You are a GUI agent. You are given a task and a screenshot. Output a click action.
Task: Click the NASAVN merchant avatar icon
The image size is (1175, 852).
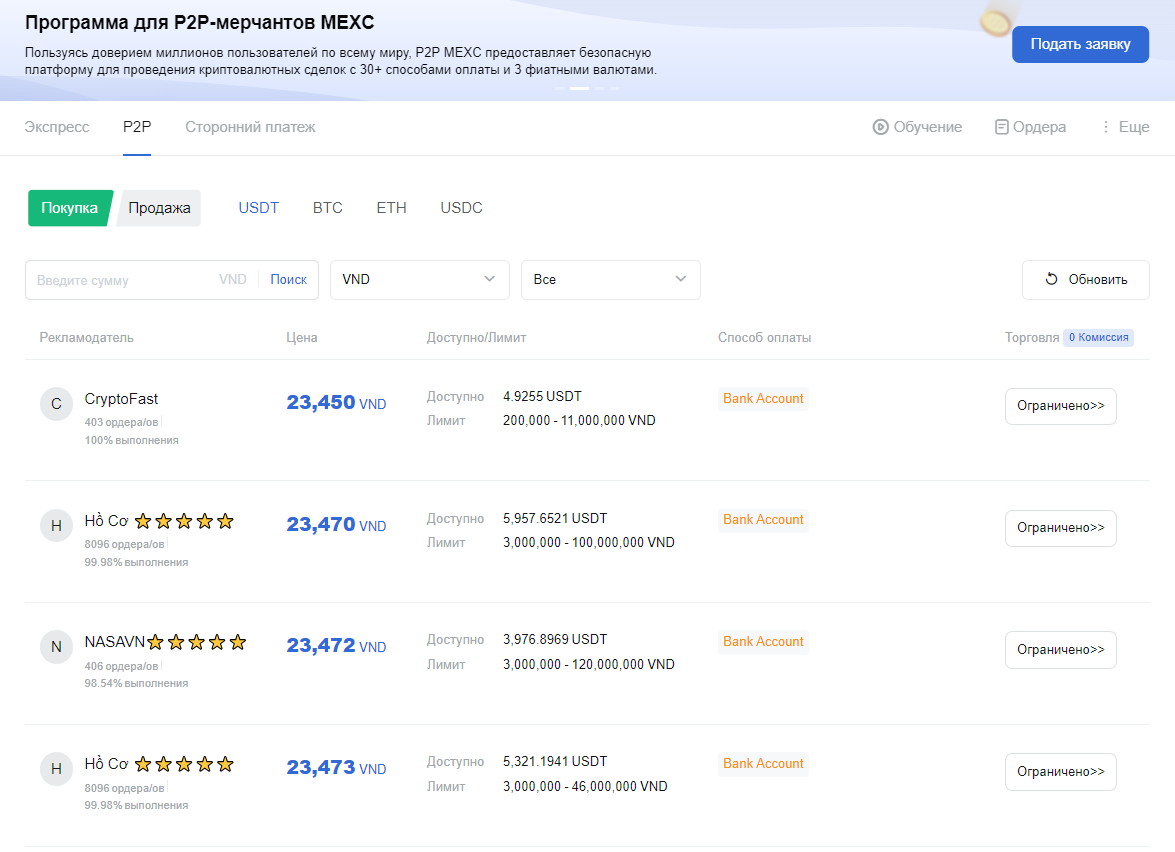56,647
